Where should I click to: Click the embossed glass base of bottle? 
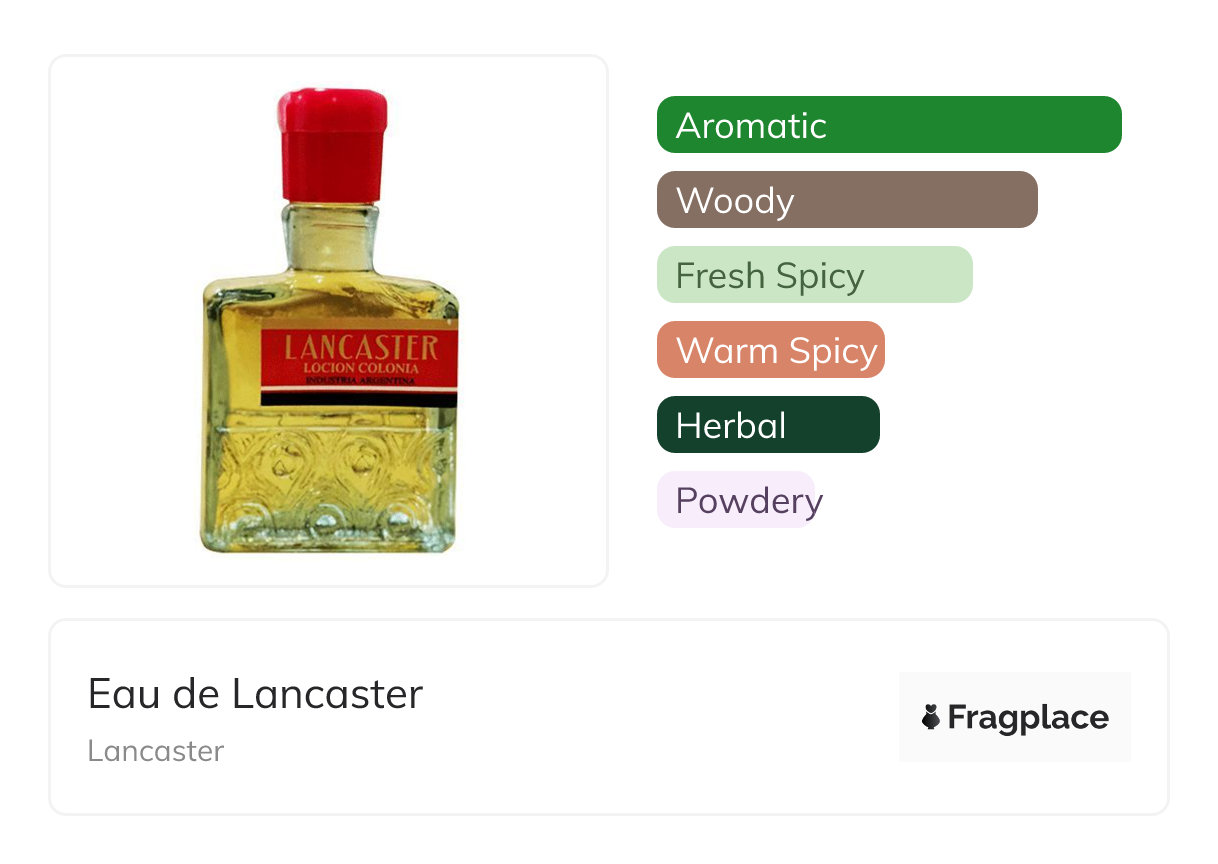point(328,490)
